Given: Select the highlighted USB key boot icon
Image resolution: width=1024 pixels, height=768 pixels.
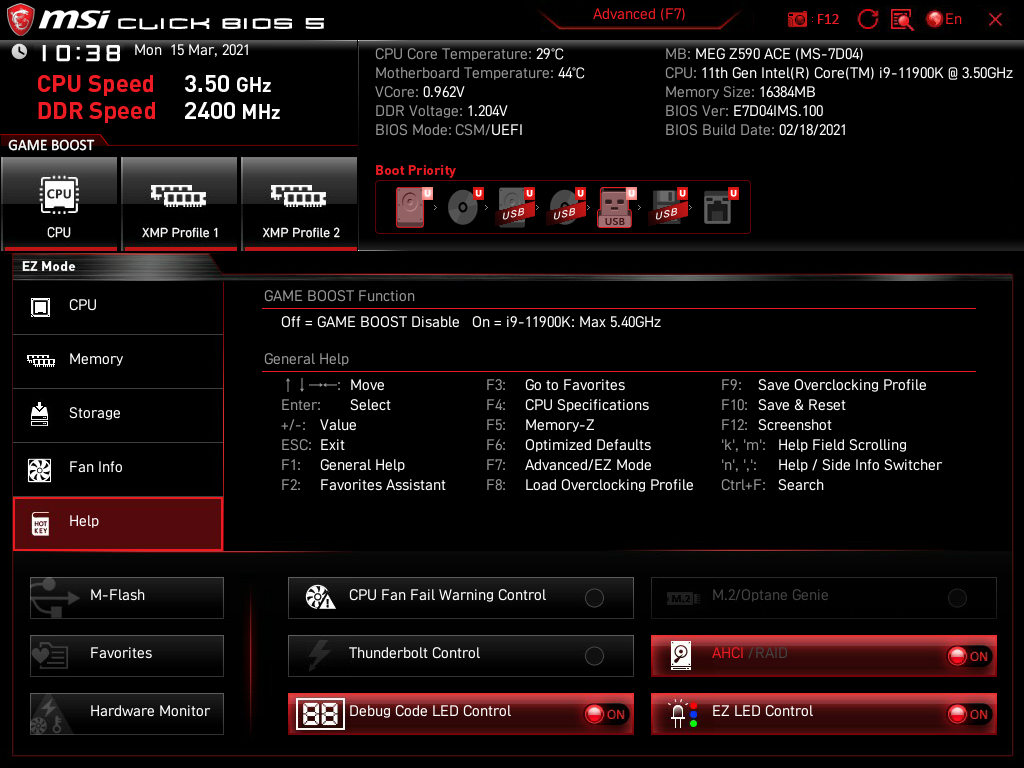Looking at the screenshot, I should [616, 207].
